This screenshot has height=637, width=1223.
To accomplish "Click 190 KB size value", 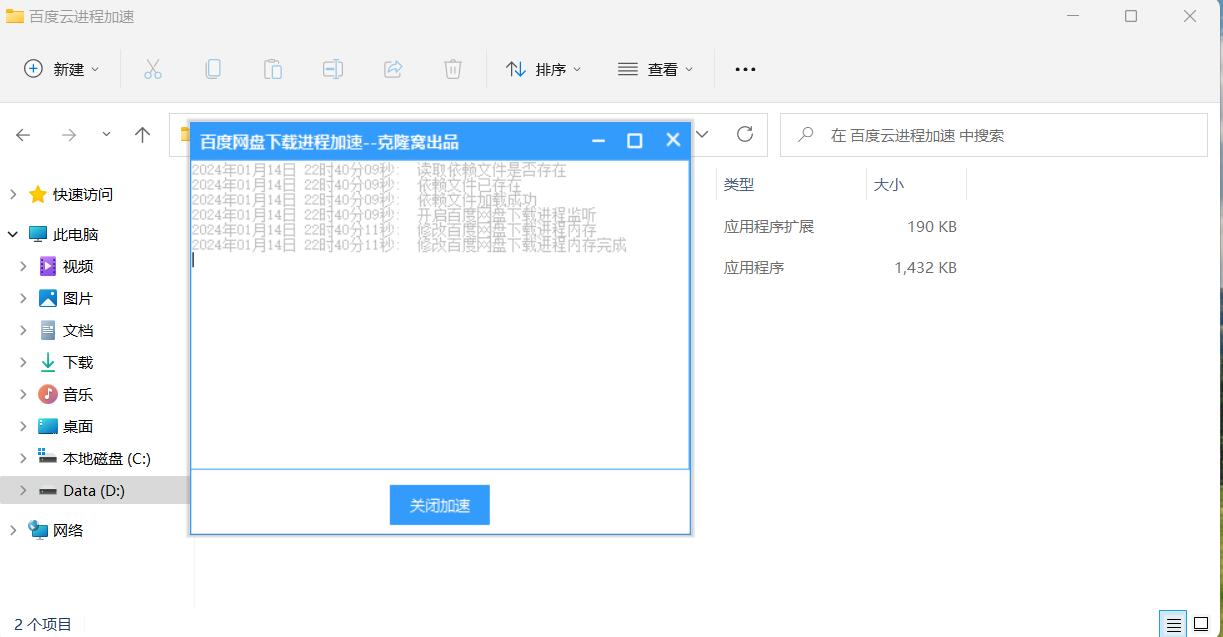I will [932, 227].
